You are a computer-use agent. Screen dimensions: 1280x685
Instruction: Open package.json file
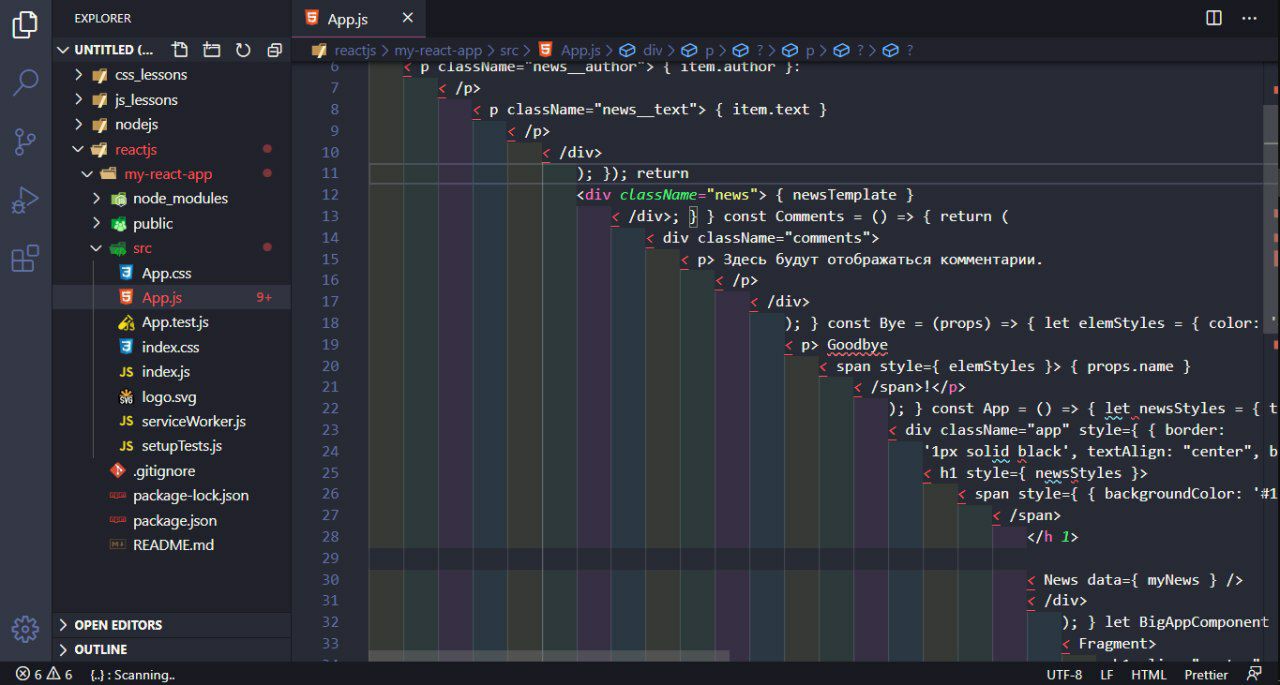(174, 520)
